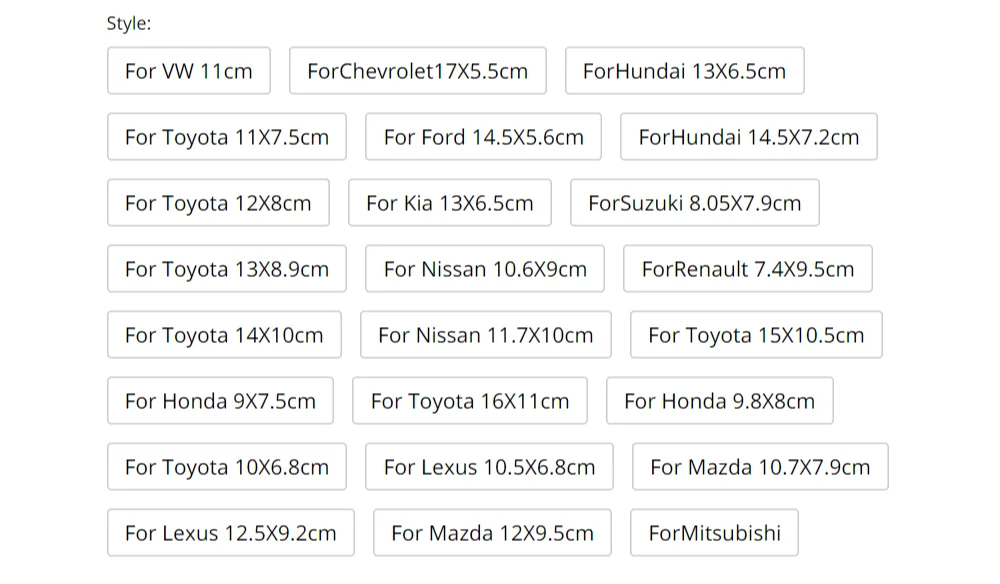Screen dimensions: 1000x584
Task: Pick ForHundai 13X6.5cm style
Action: click(x=684, y=71)
